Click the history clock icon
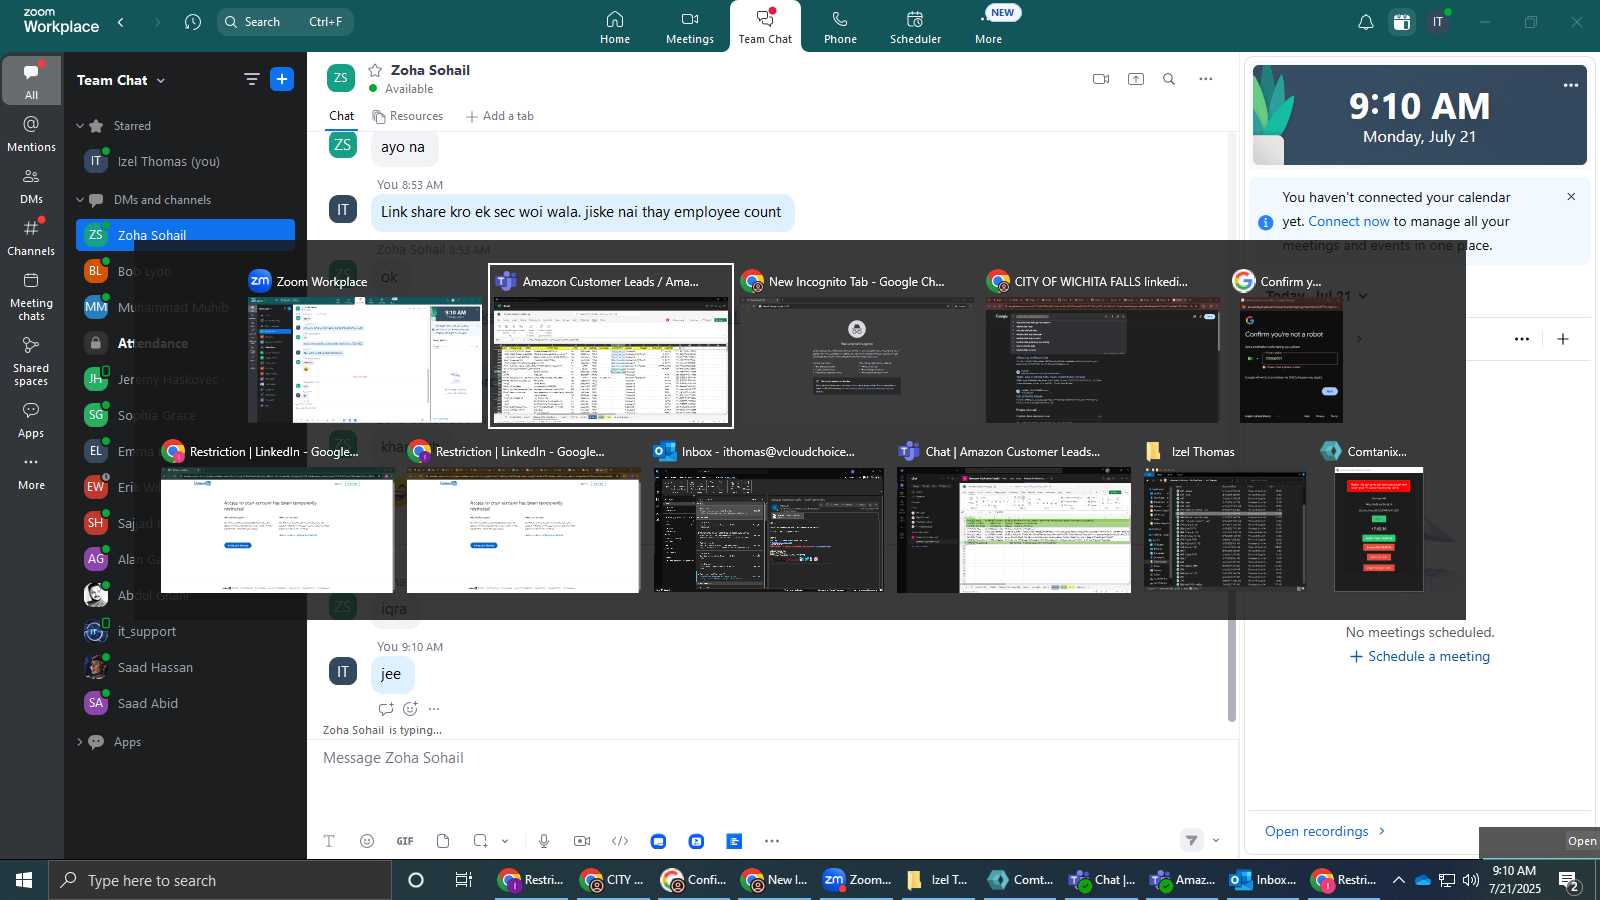 point(193,22)
